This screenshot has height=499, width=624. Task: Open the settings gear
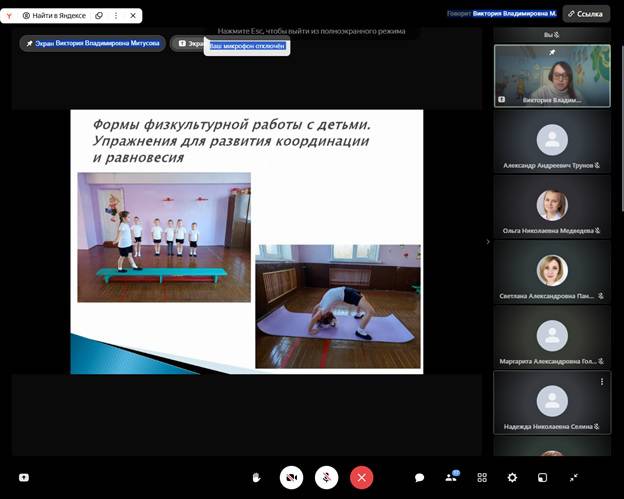(512, 477)
